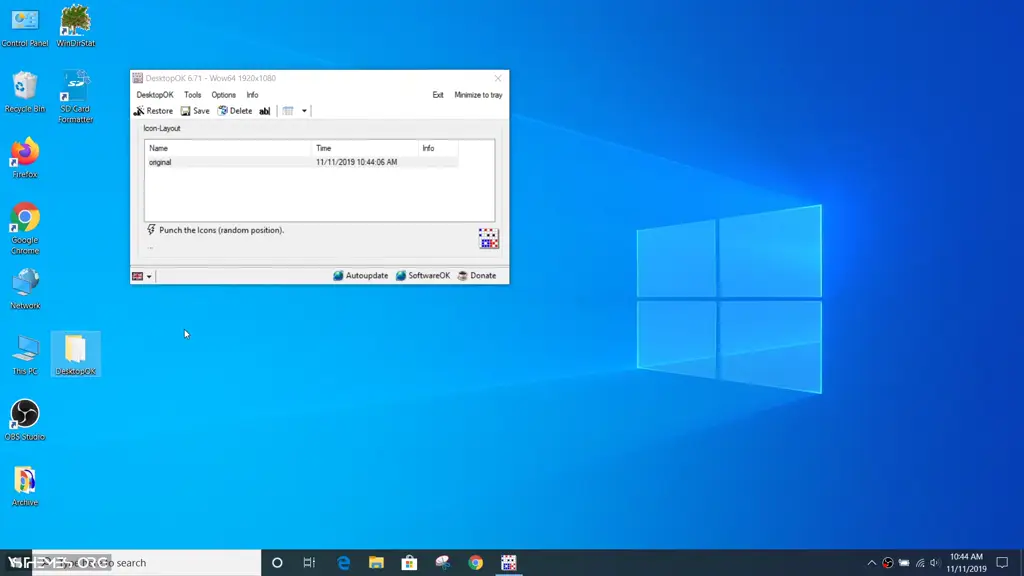Click the Restore layout toolbar button
Image resolution: width=1024 pixels, height=576 pixels.
154,111
